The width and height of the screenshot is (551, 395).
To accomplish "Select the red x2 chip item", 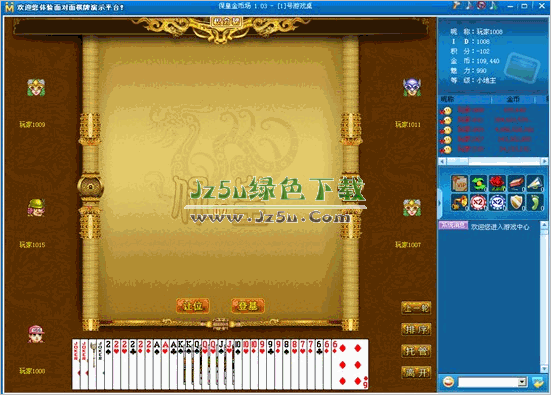I will pyautogui.click(x=479, y=202).
